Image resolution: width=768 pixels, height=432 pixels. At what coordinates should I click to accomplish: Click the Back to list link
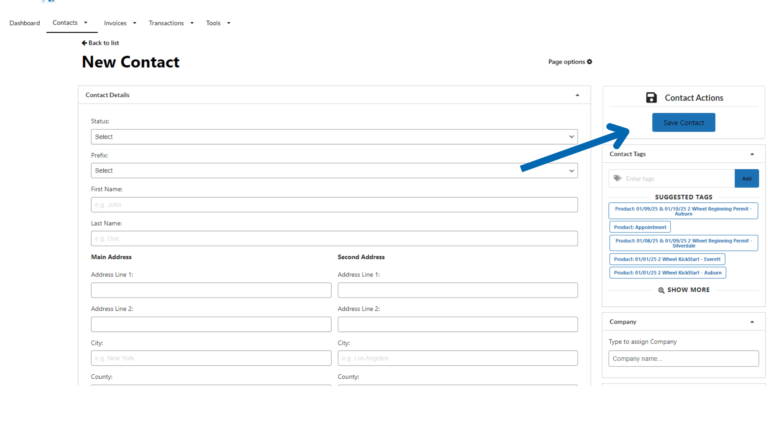pos(100,43)
